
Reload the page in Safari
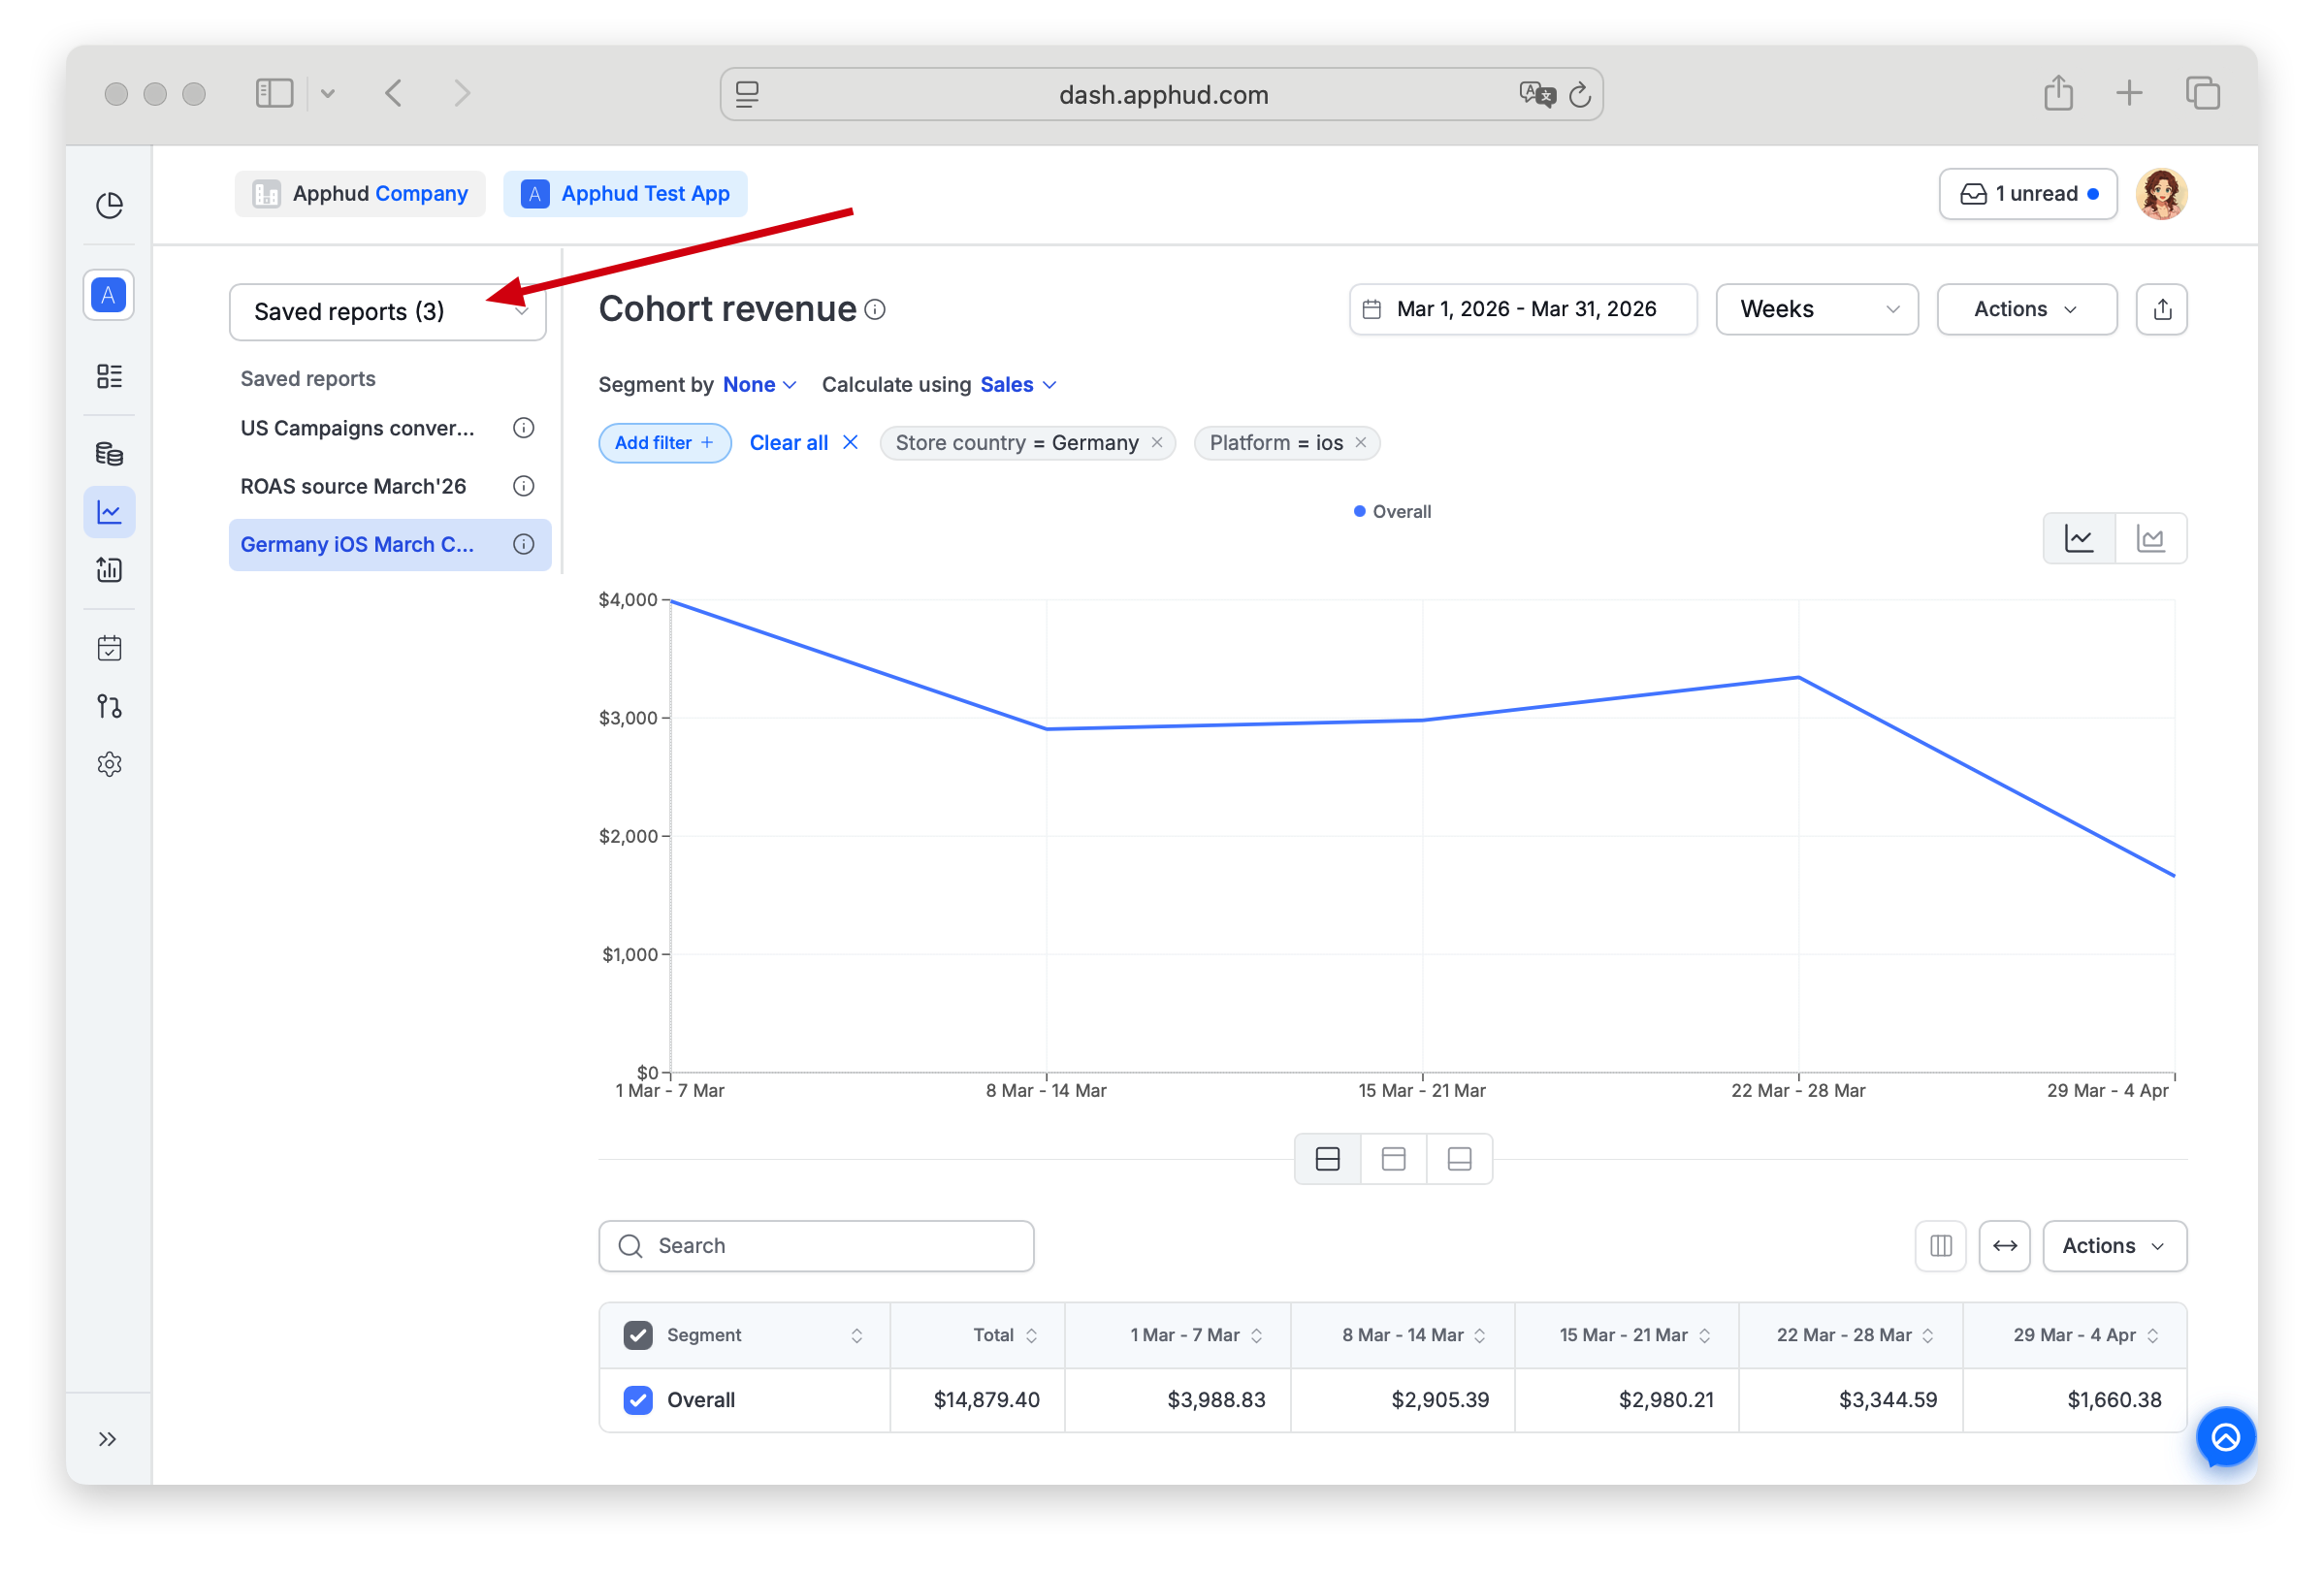(x=1580, y=95)
